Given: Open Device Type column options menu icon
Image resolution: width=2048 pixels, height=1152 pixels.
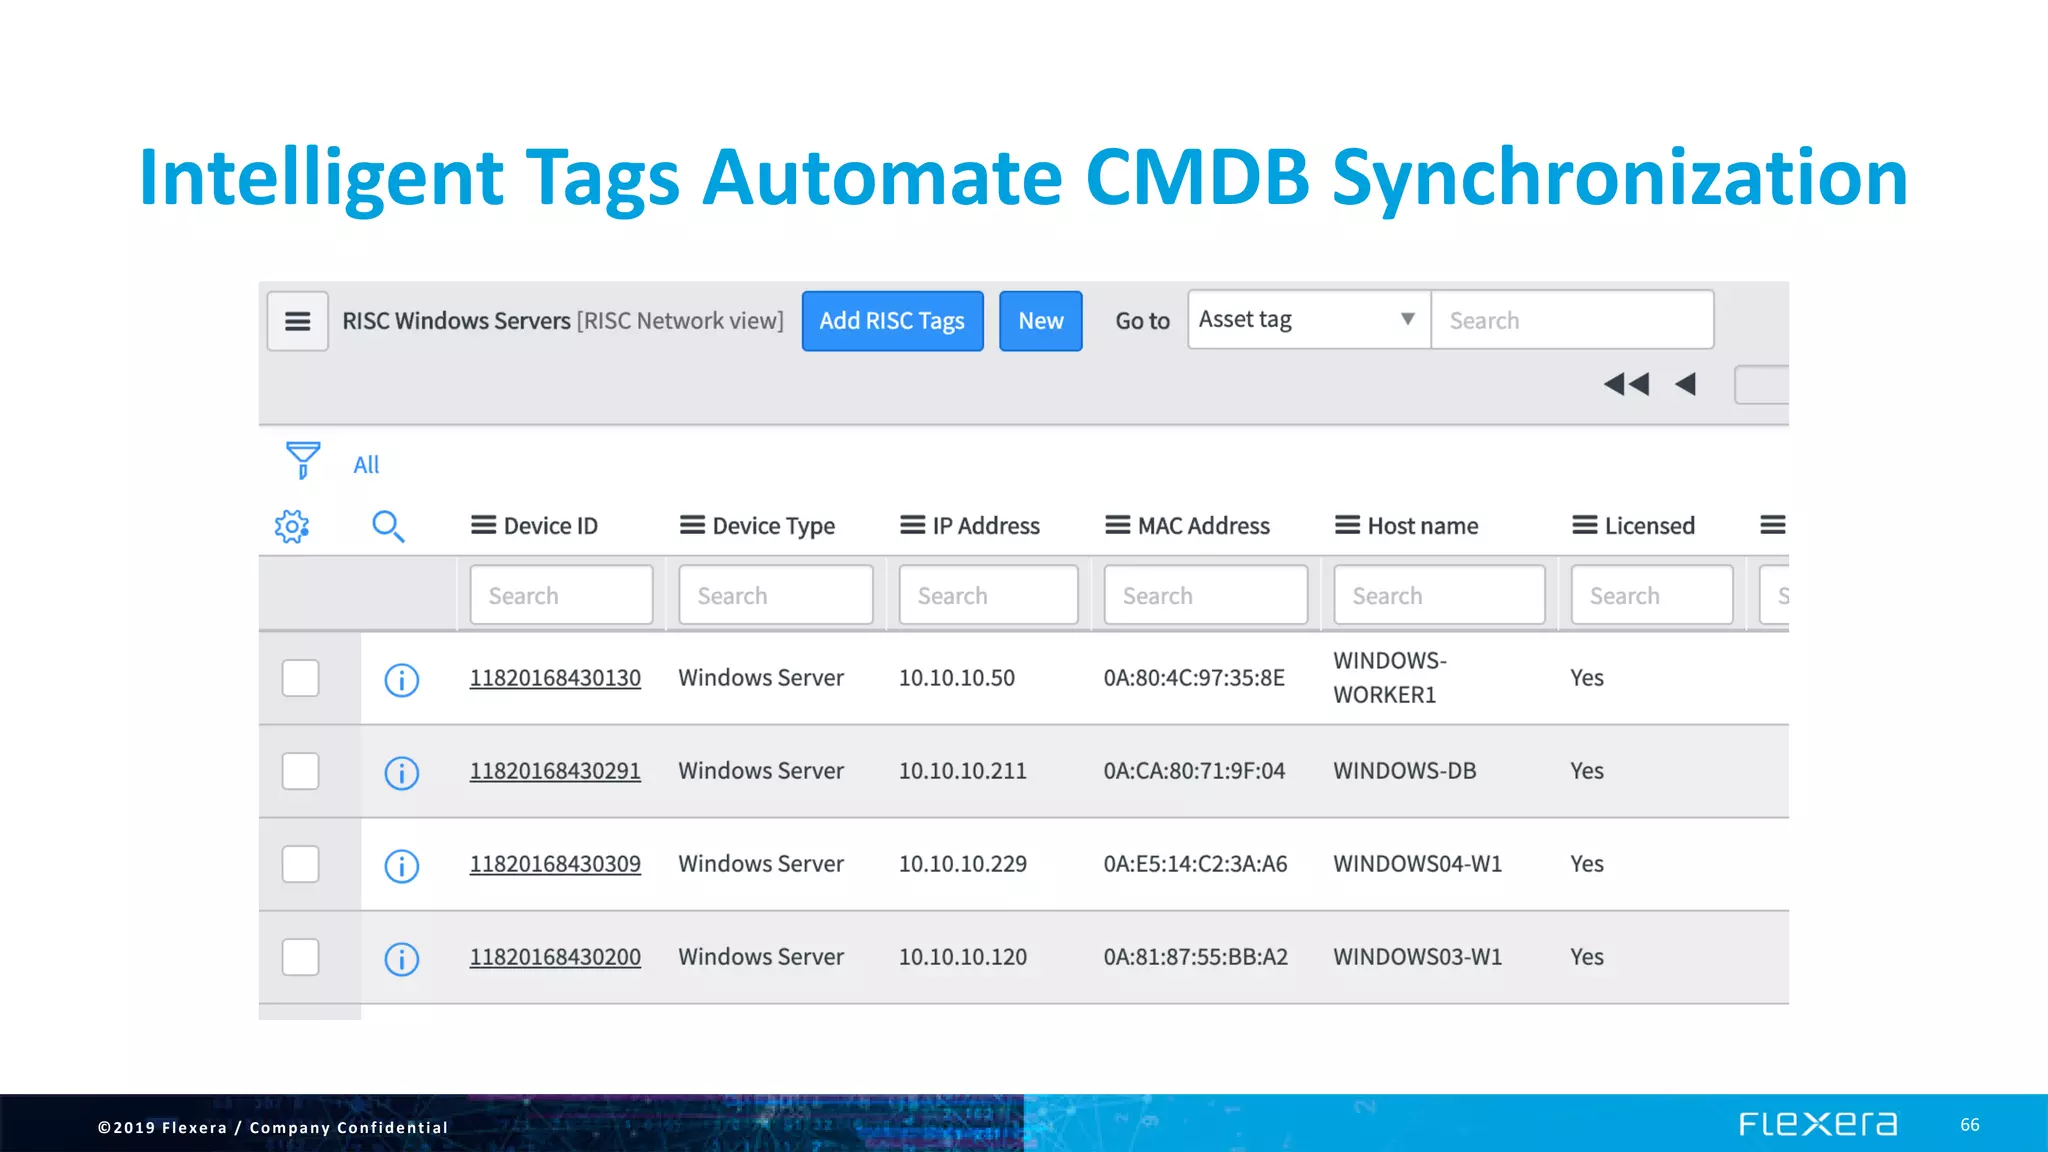Looking at the screenshot, I should tap(692, 525).
